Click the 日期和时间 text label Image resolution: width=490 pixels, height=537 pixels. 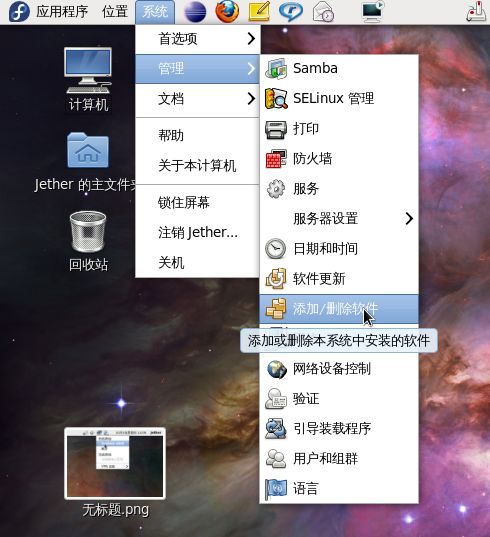point(326,249)
